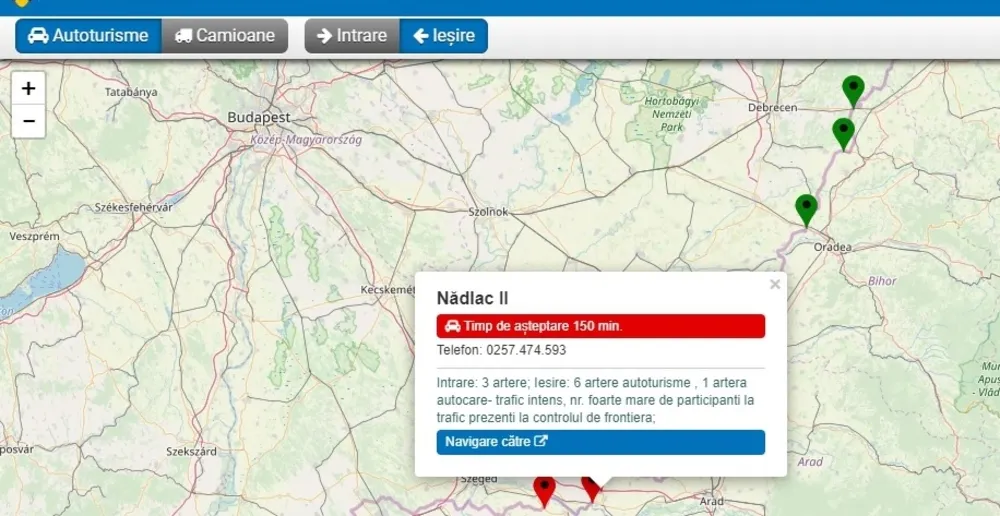Select the topmost green marker near Debrecen

tap(853, 91)
